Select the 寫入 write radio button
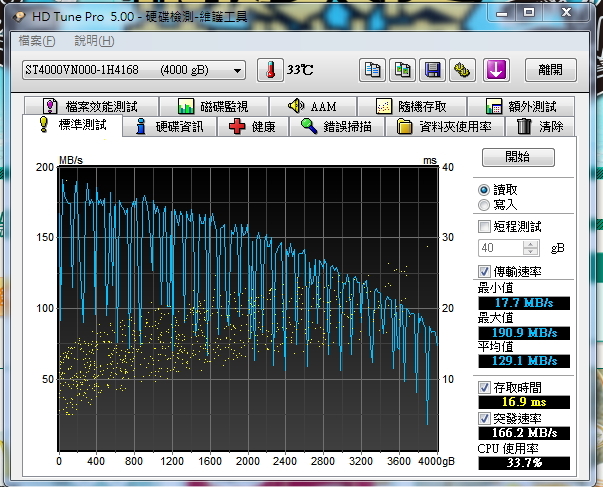The image size is (603, 487). pos(485,204)
